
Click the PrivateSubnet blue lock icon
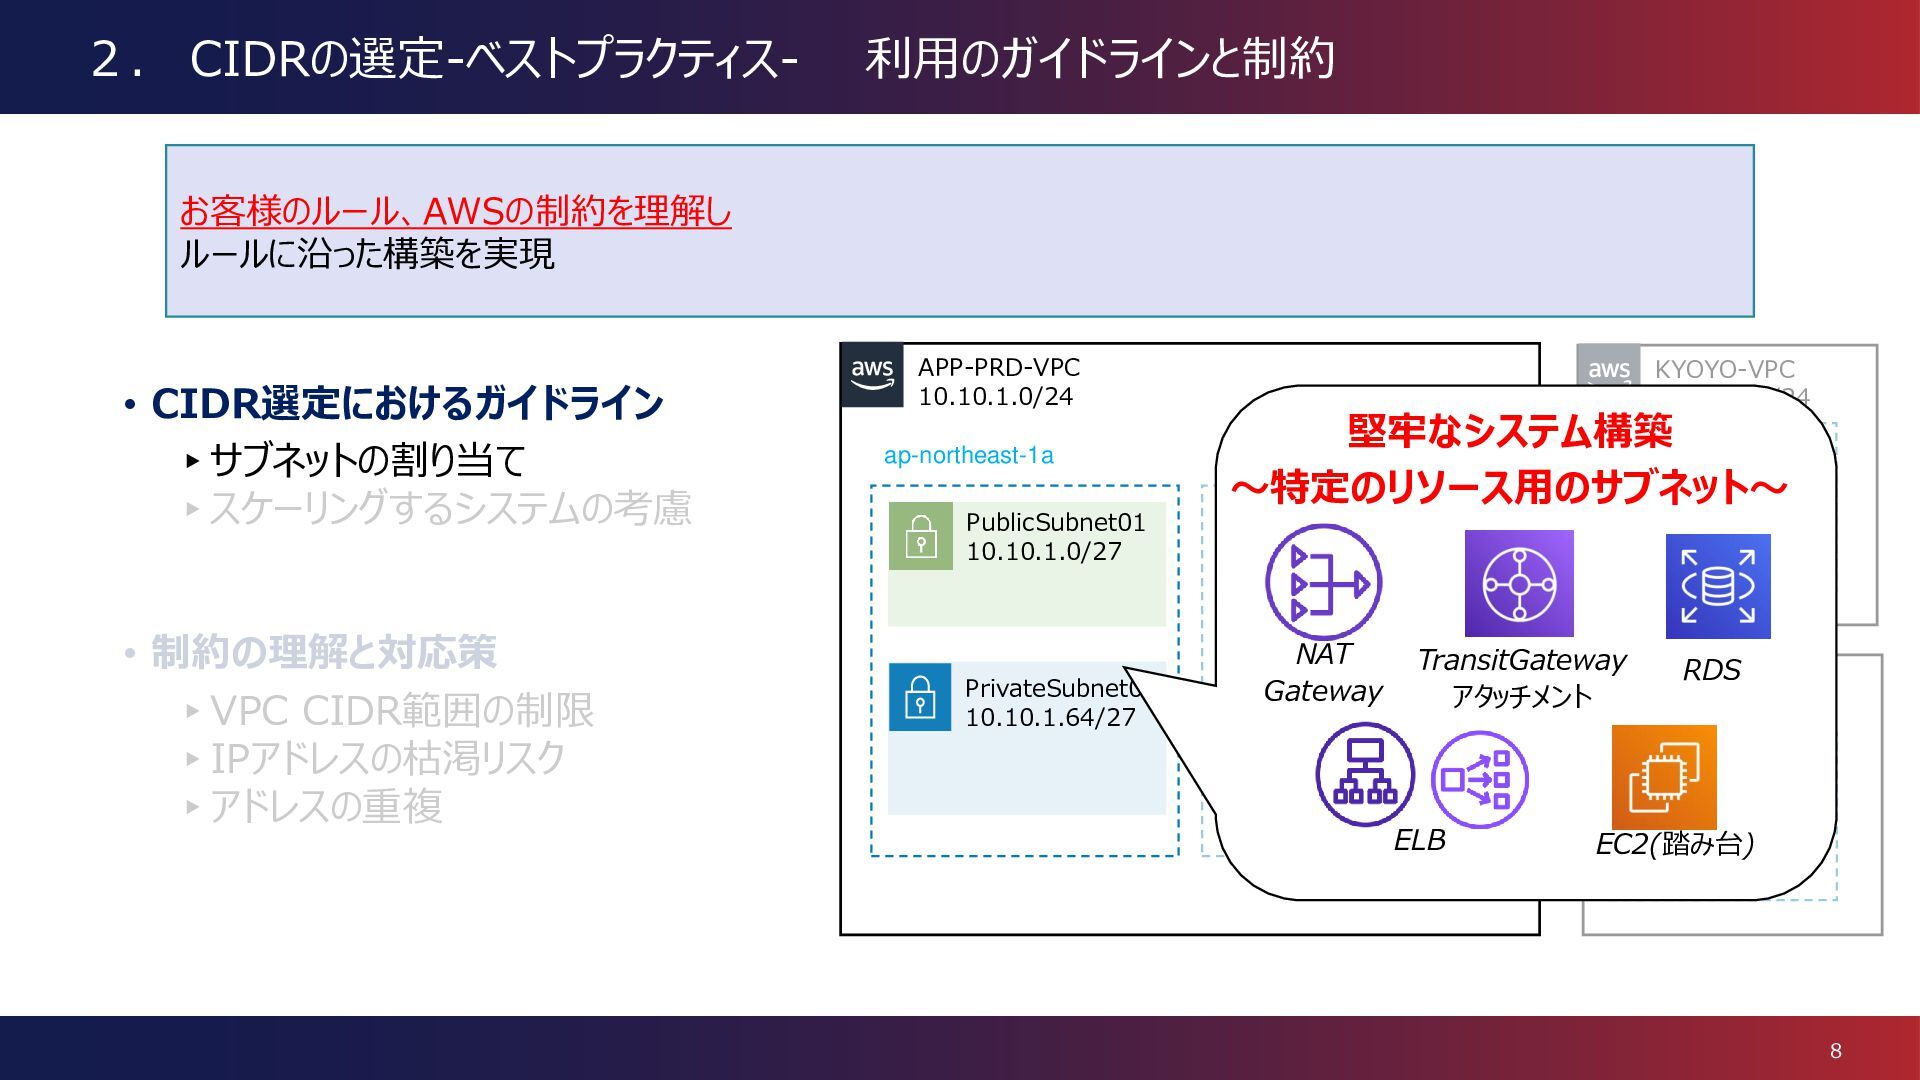[x=919, y=697]
